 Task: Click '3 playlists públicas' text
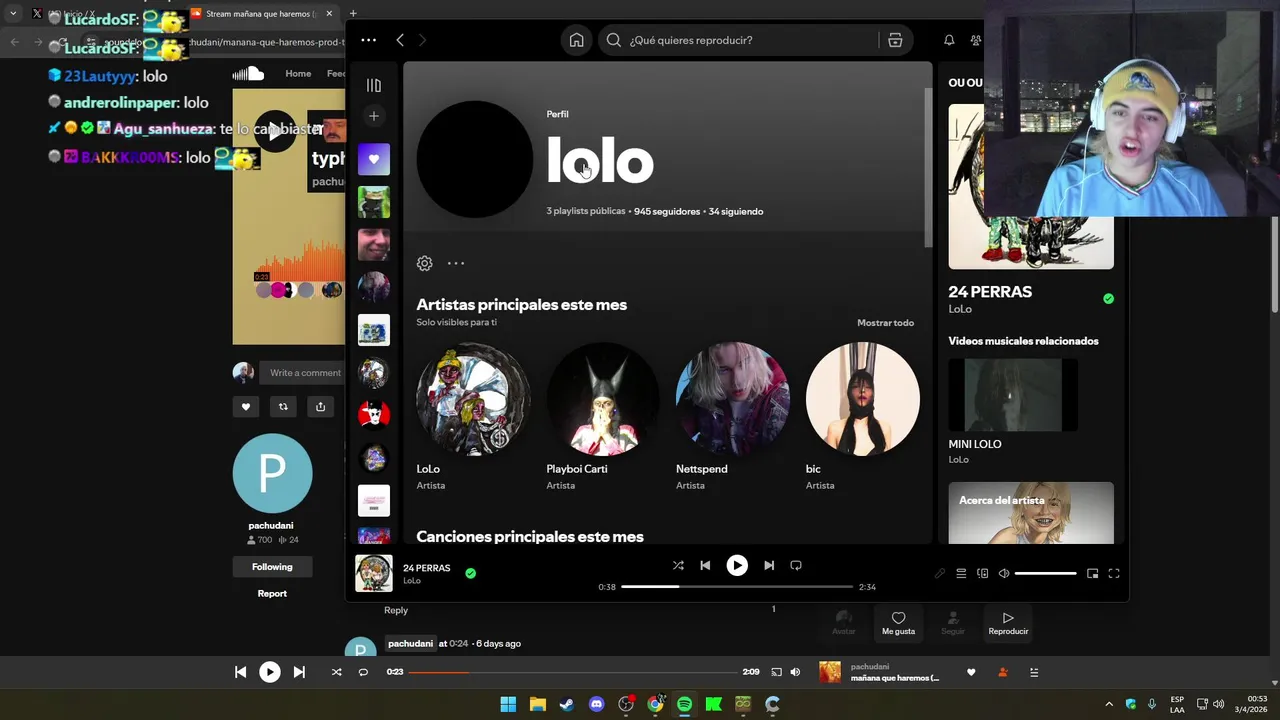pos(586,211)
